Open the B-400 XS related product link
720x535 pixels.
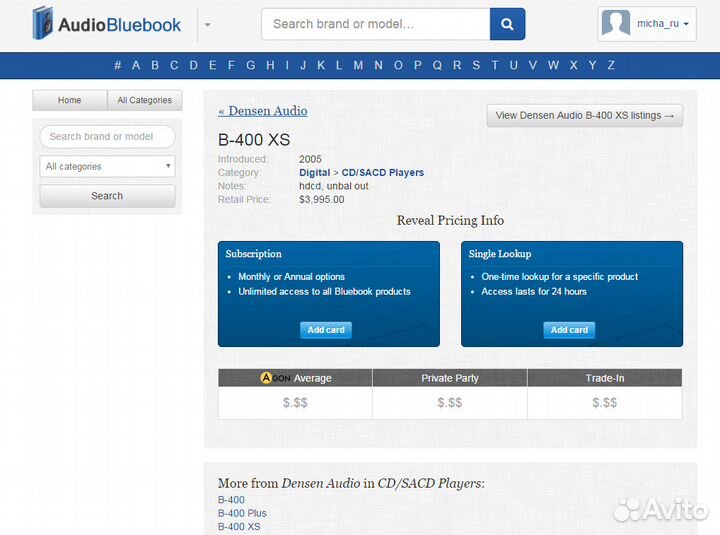[x=239, y=526]
